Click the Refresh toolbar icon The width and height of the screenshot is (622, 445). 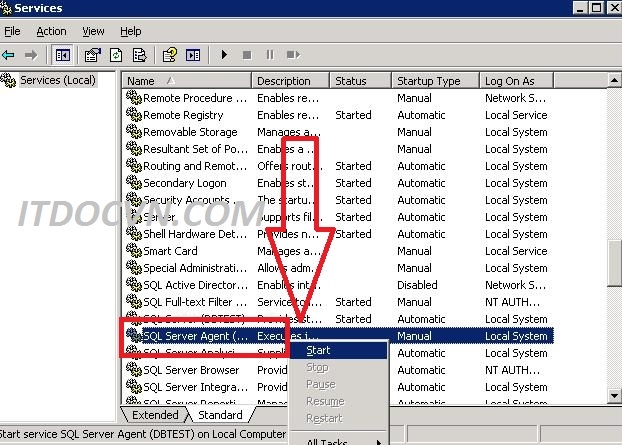pyautogui.click(x=116, y=55)
